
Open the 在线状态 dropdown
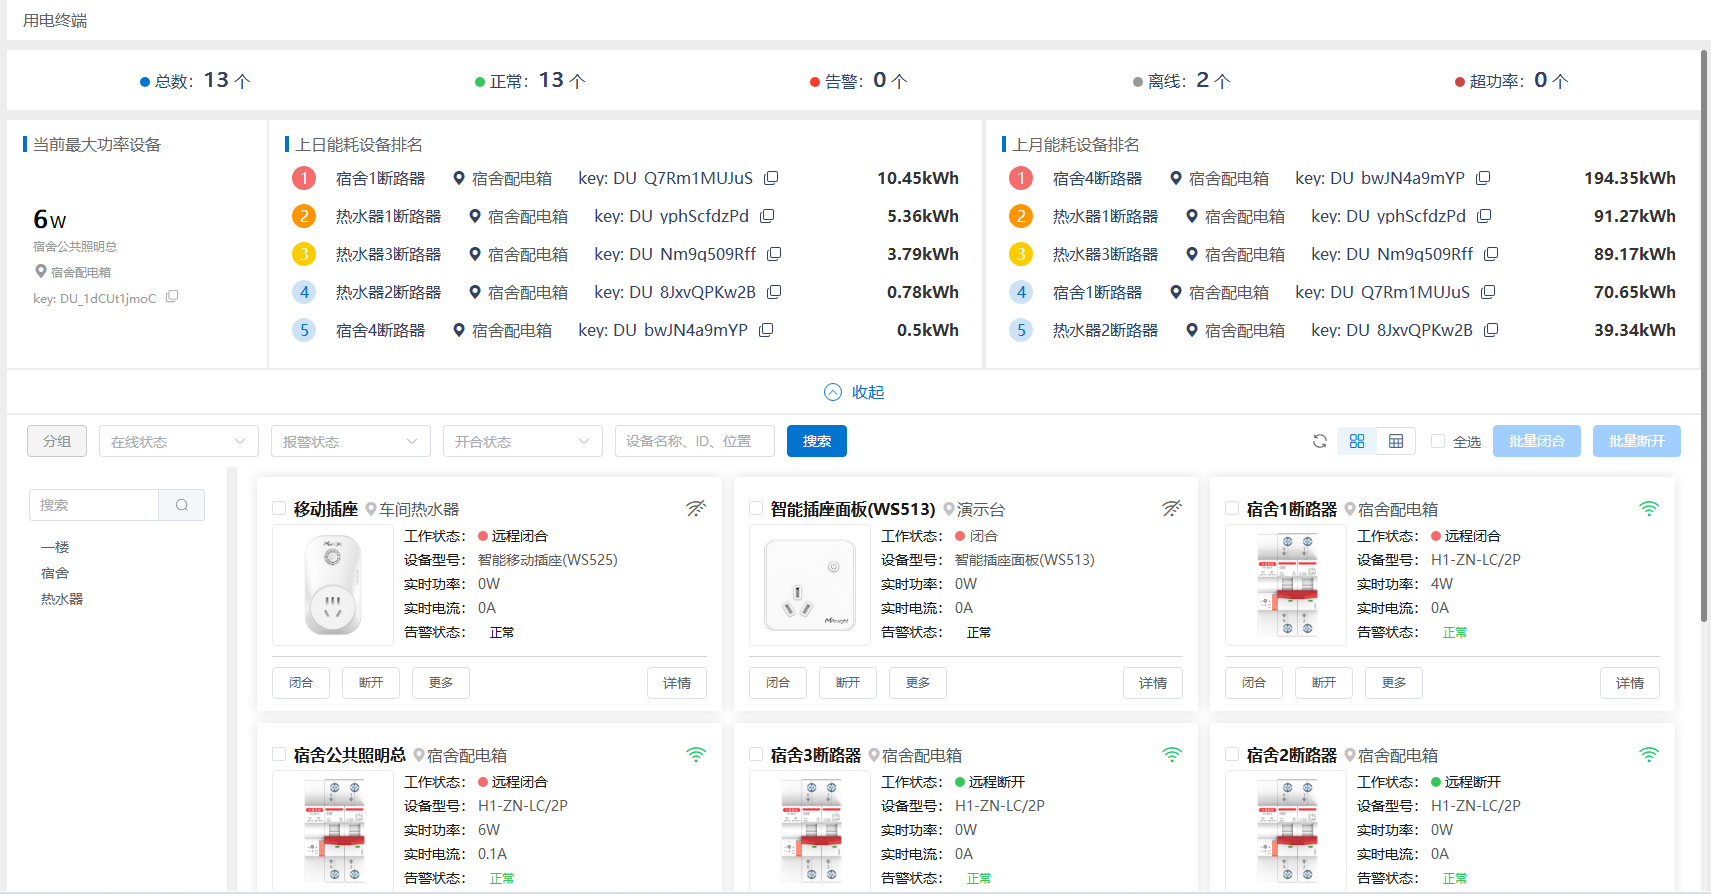tap(178, 441)
